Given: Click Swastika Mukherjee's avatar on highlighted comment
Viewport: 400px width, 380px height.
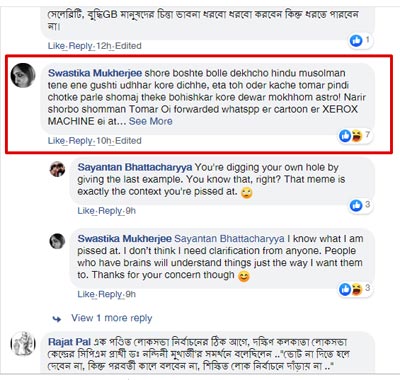Looking at the screenshot, I should point(23,75).
